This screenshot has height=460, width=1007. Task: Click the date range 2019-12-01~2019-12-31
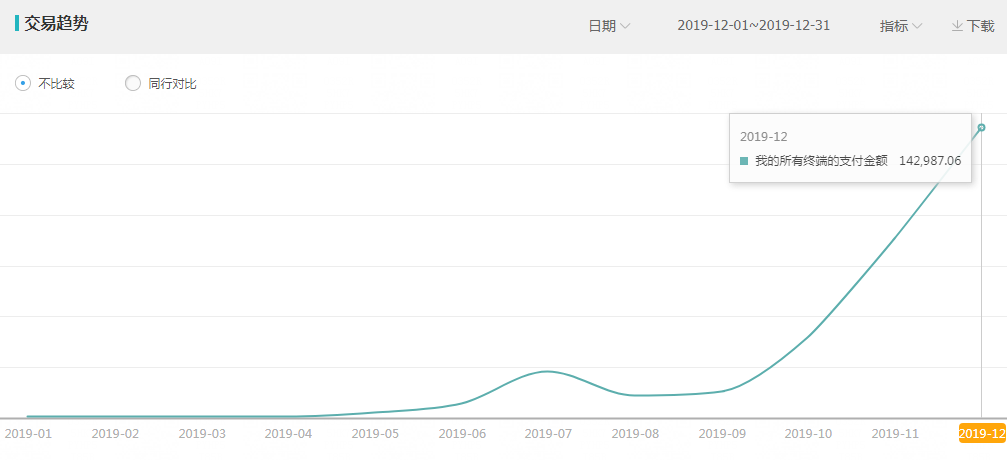coord(753,26)
